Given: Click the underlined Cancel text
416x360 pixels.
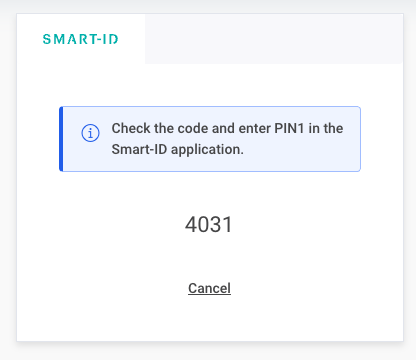Looking at the screenshot, I should click(209, 288).
